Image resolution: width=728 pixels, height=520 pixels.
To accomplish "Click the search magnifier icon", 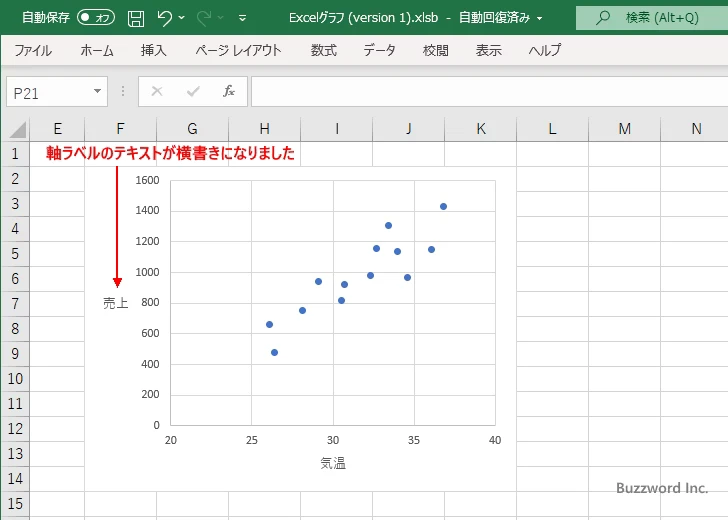I will pyautogui.click(x=603, y=18).
